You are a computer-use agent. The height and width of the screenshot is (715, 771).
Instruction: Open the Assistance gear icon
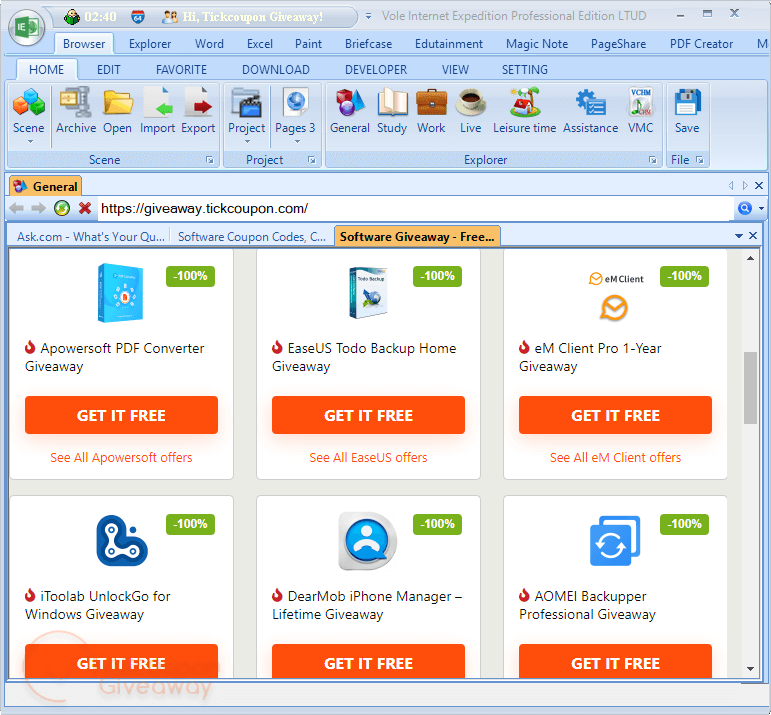(x=591, y=102)
